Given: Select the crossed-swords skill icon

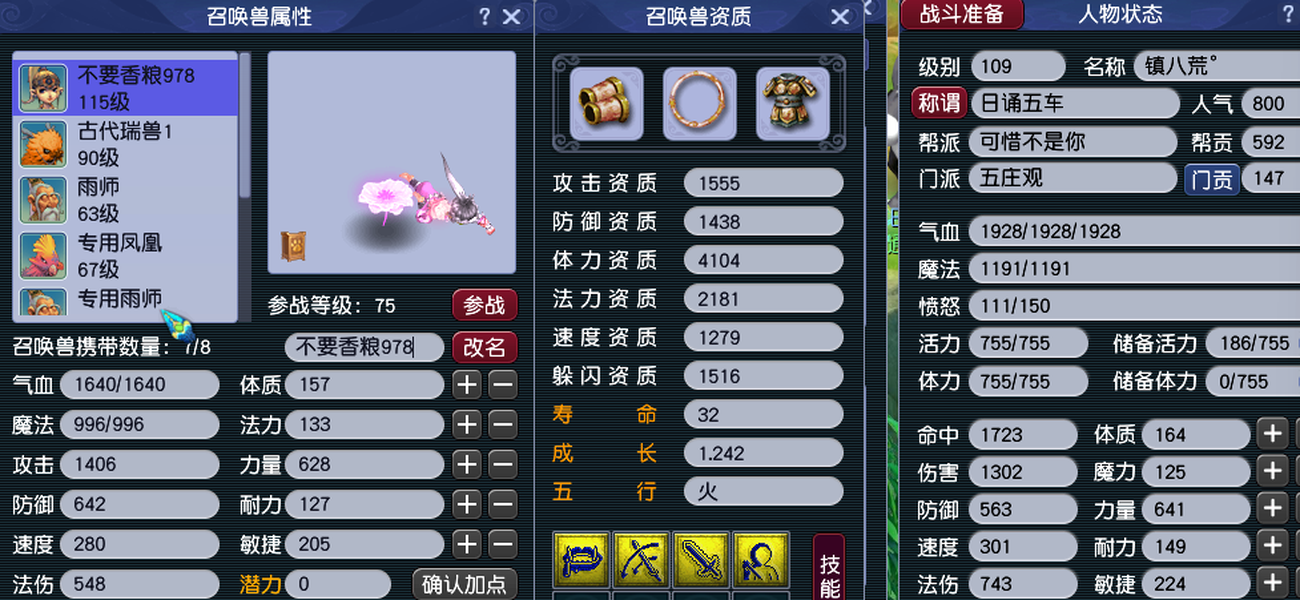Looking at the screenshot, I should (642, 561).
